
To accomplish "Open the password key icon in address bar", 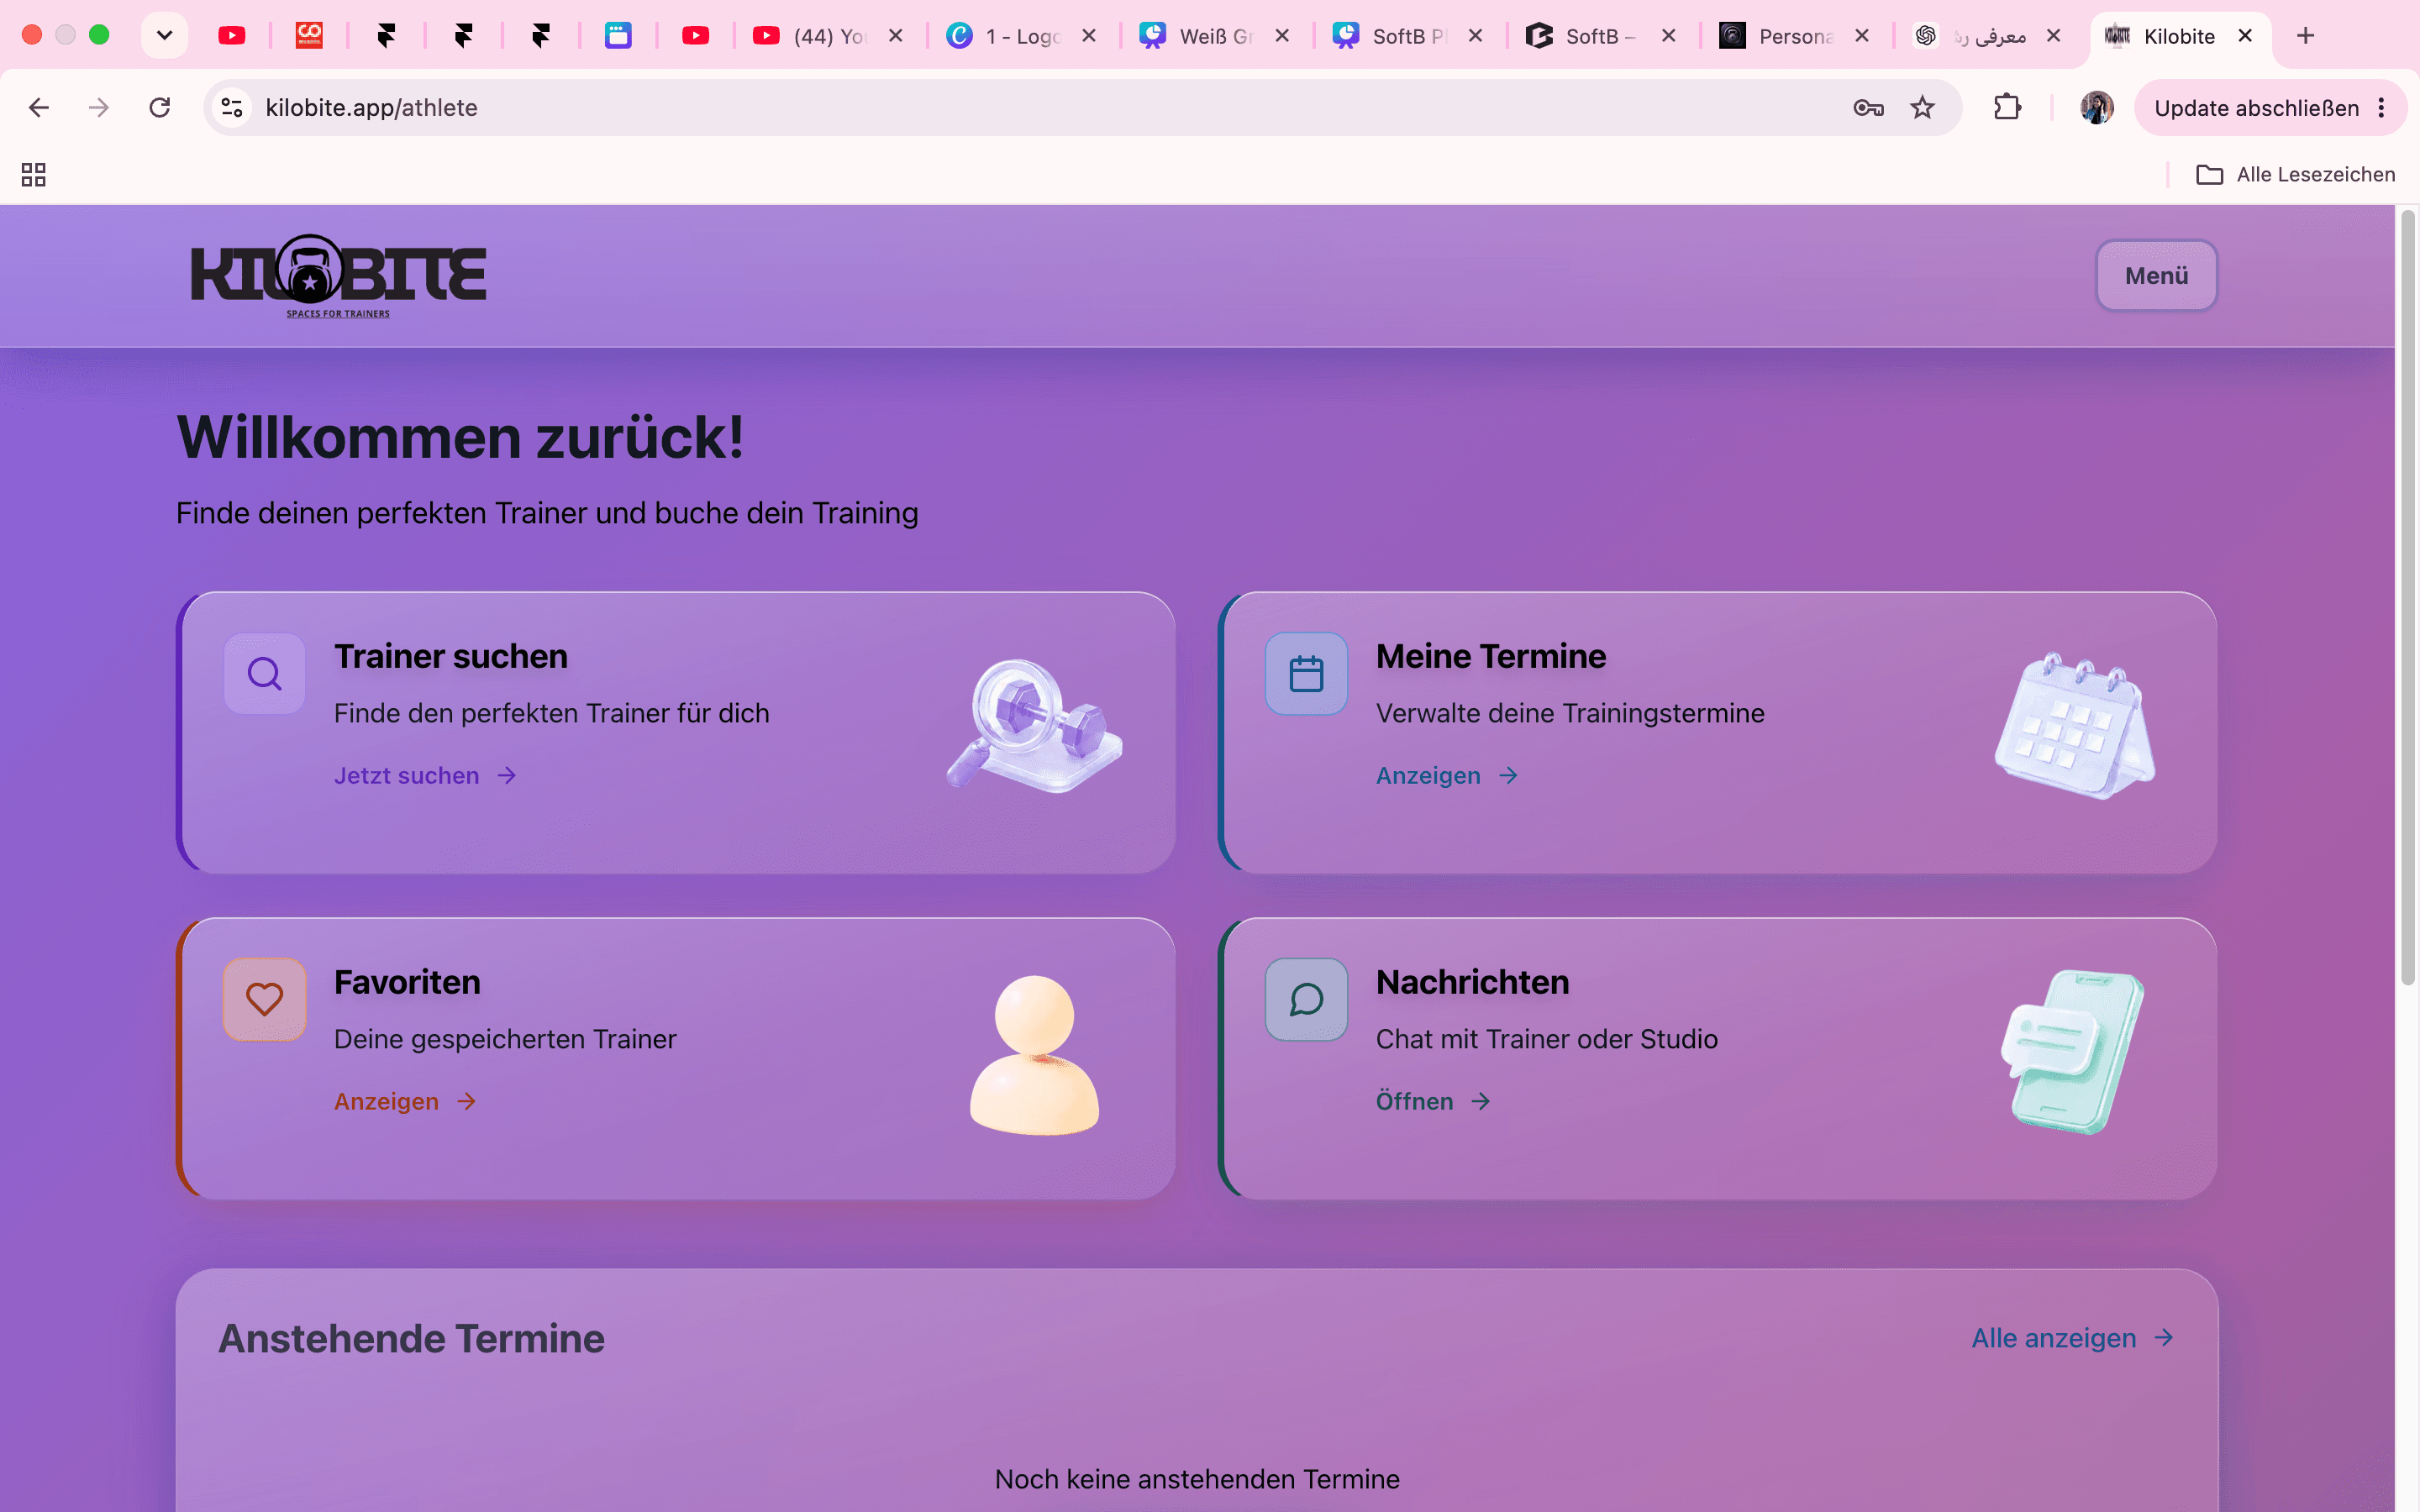I will click(x=1868, y=107).
